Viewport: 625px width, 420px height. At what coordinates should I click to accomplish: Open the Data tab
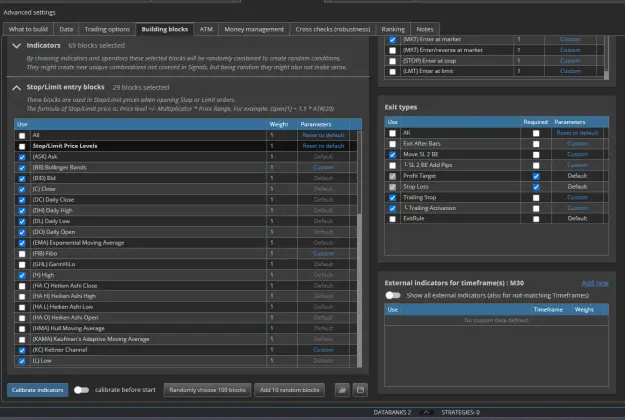click(66, 29)
